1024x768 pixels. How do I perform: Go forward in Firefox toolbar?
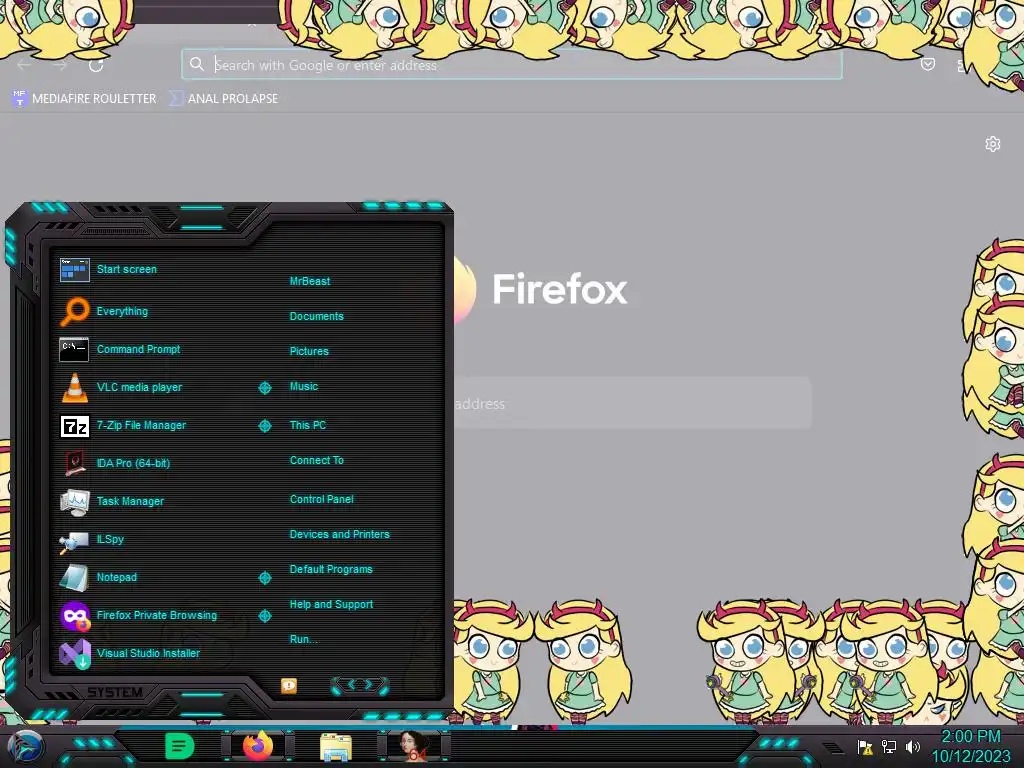click(x=59, y=65)
